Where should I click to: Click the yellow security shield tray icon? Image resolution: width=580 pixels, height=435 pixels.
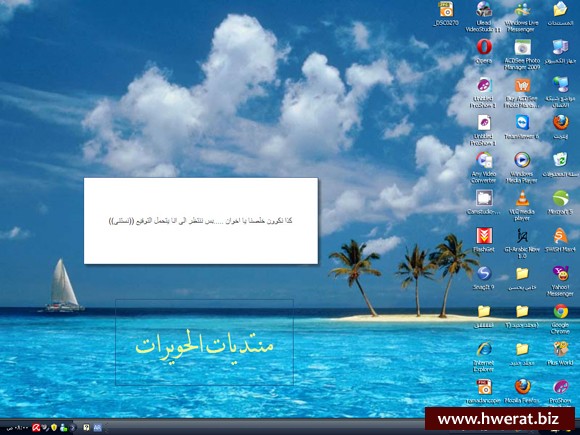click(x=54, y=428)
